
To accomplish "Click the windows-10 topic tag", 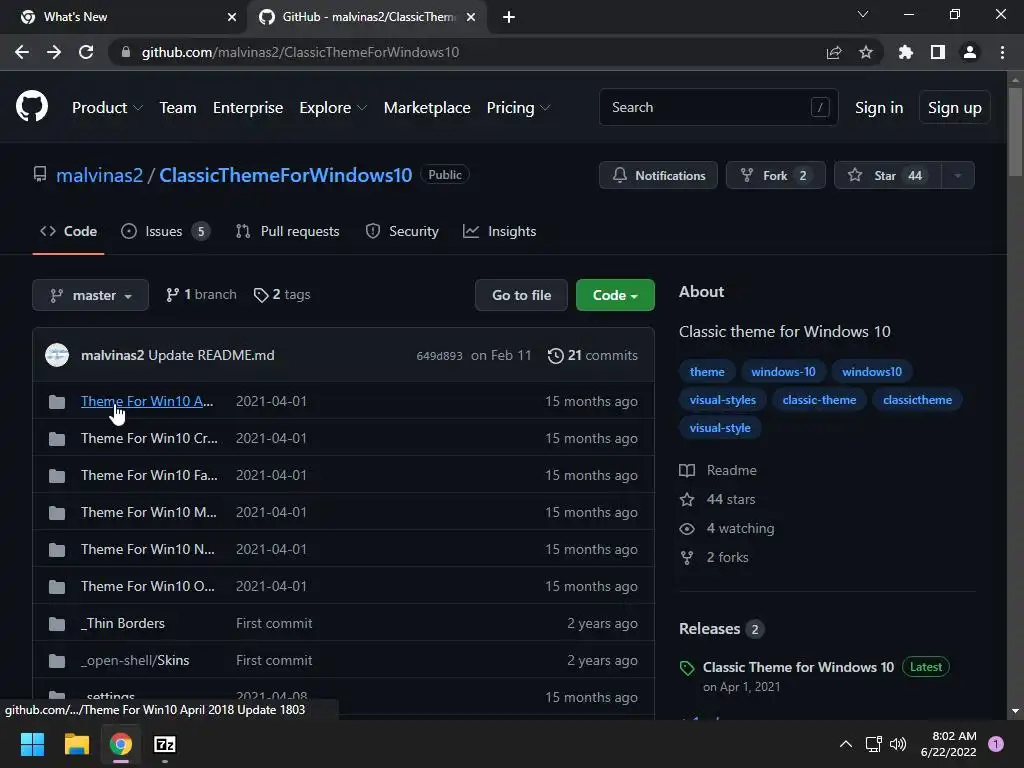I will (783, 372).
